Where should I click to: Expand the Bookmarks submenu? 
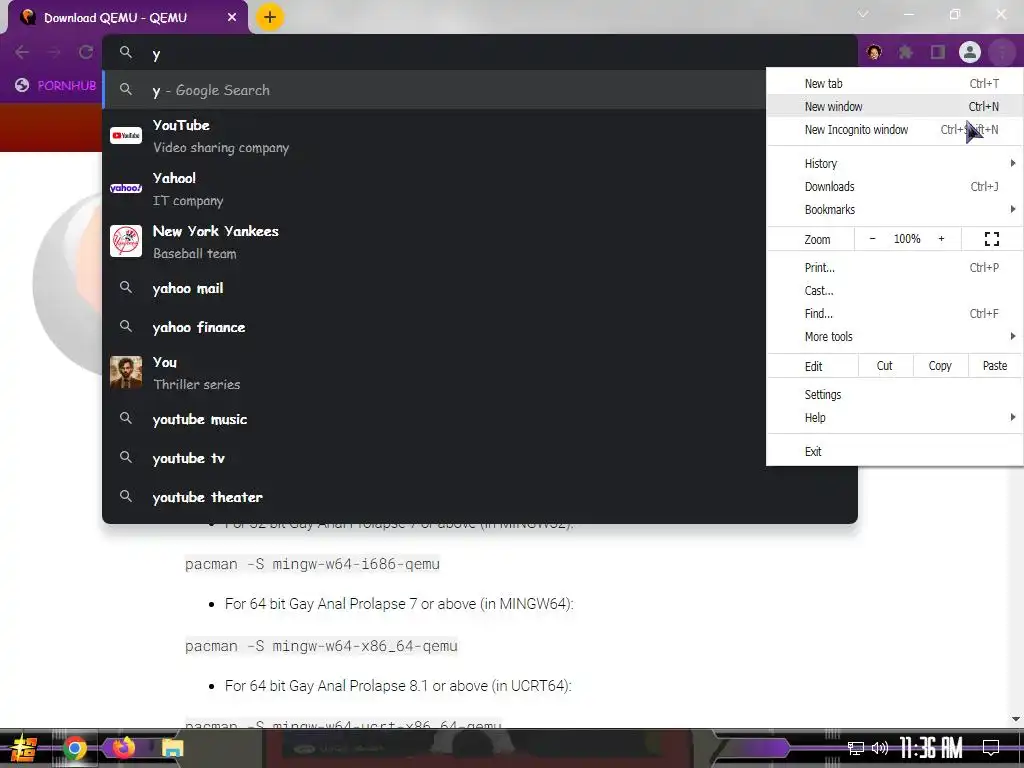(895, 210)
